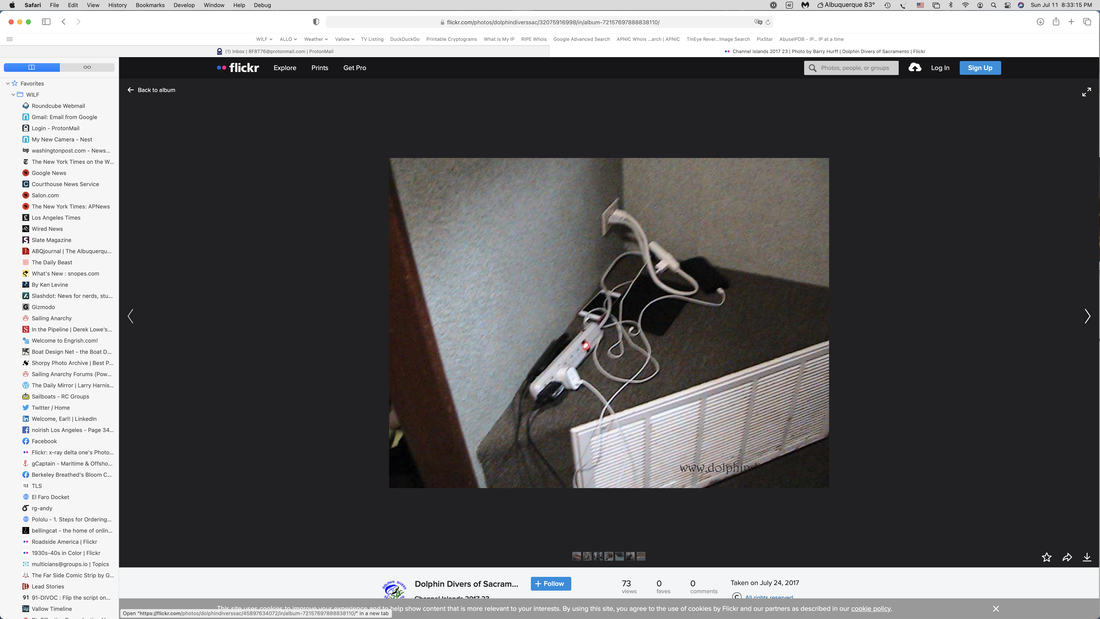Toggle the Safari sidebar button
The height and width of the screenshot is (619, 1100).
46,21
